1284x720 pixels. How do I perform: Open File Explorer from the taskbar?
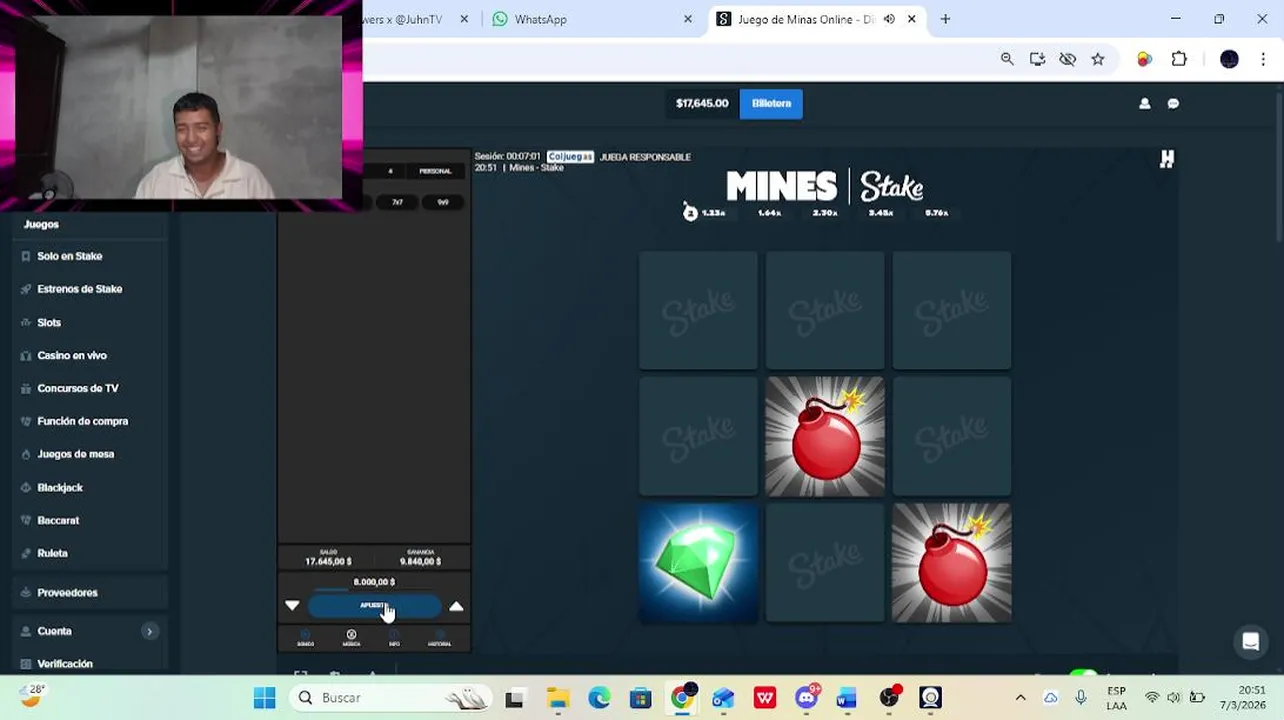[557, 698]
